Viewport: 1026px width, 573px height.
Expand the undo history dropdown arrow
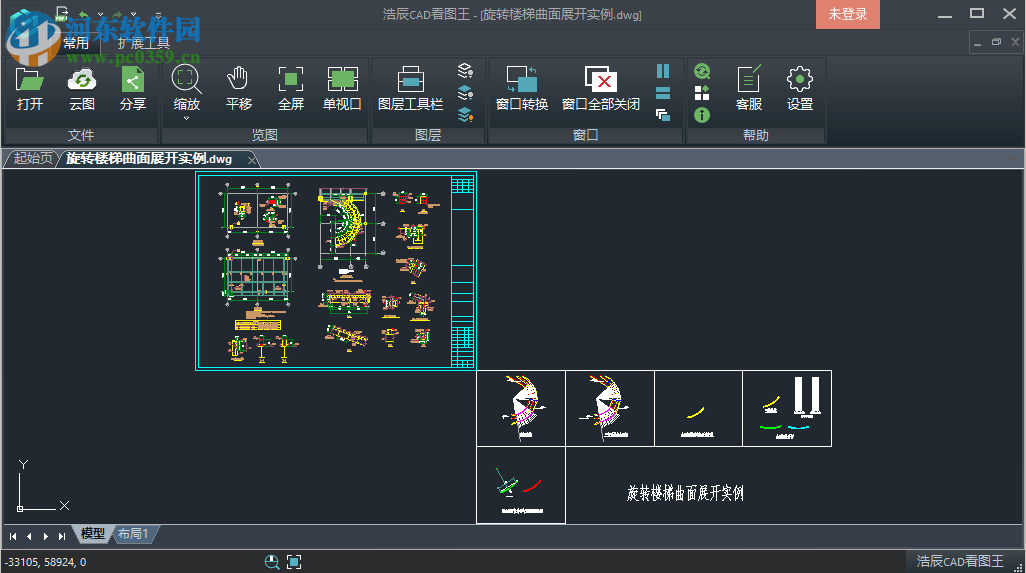click(x=100, y=14)
